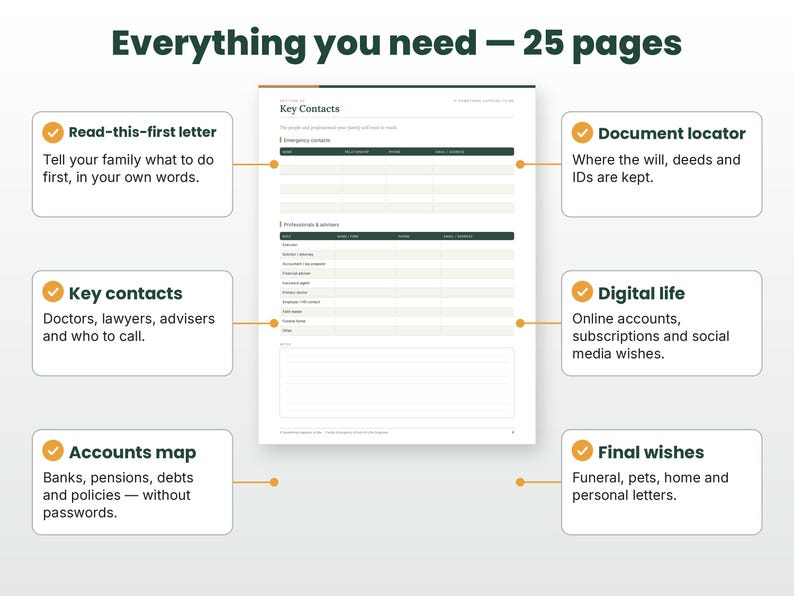Click the Everything you need headline
Viewport: 794px width, 596px height.
(x=396, y=44)
